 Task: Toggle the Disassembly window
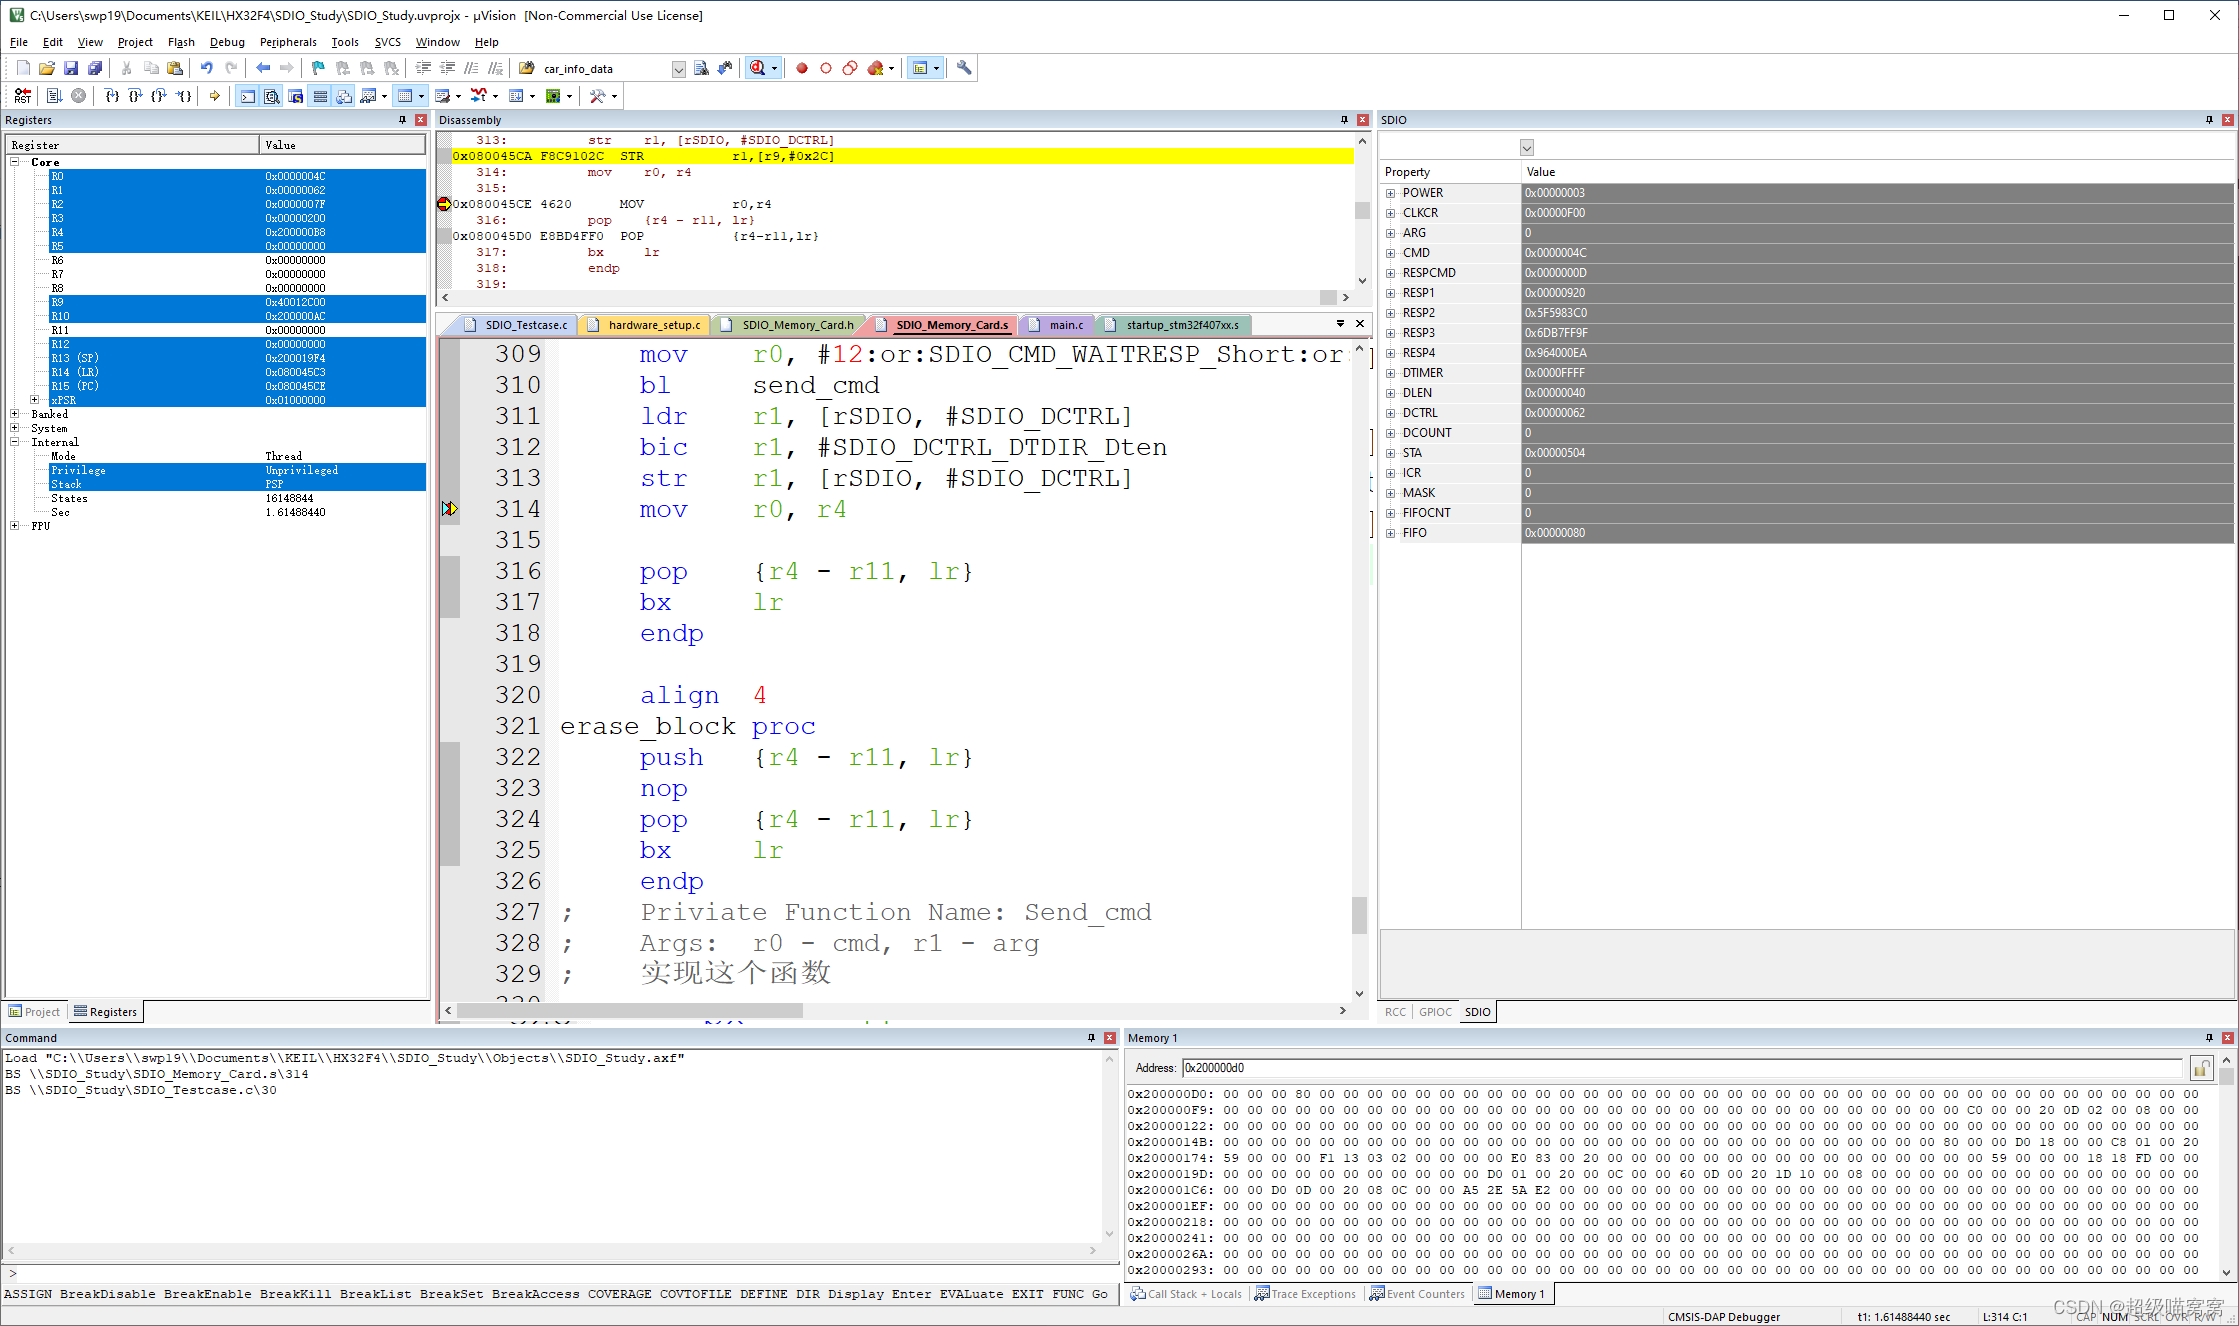point(272,96)
